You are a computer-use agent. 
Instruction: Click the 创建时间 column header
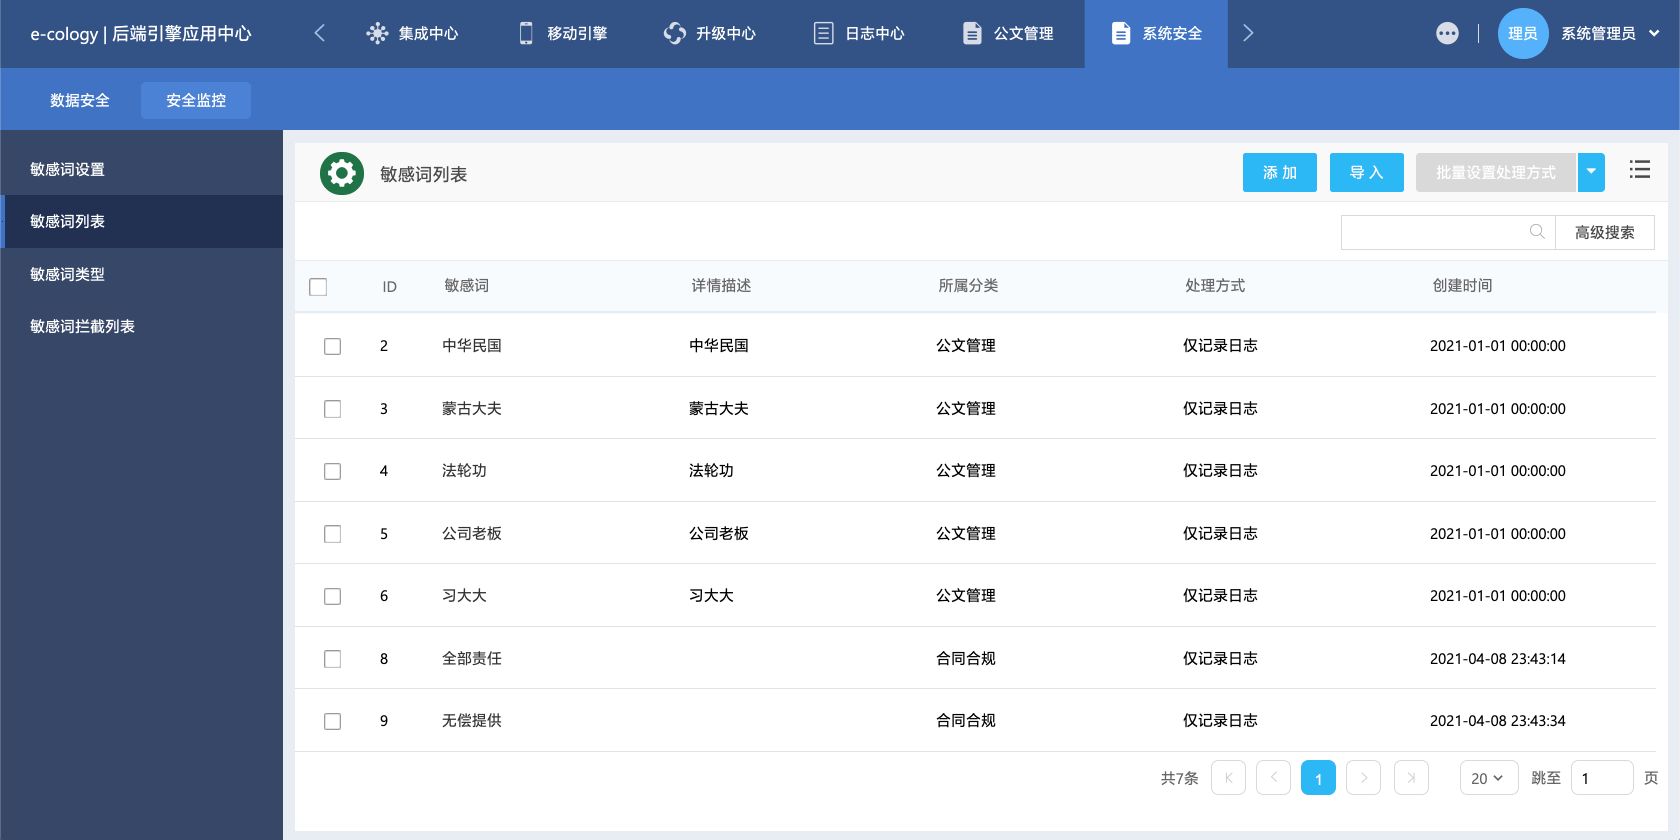click(x=1462, y=286)
